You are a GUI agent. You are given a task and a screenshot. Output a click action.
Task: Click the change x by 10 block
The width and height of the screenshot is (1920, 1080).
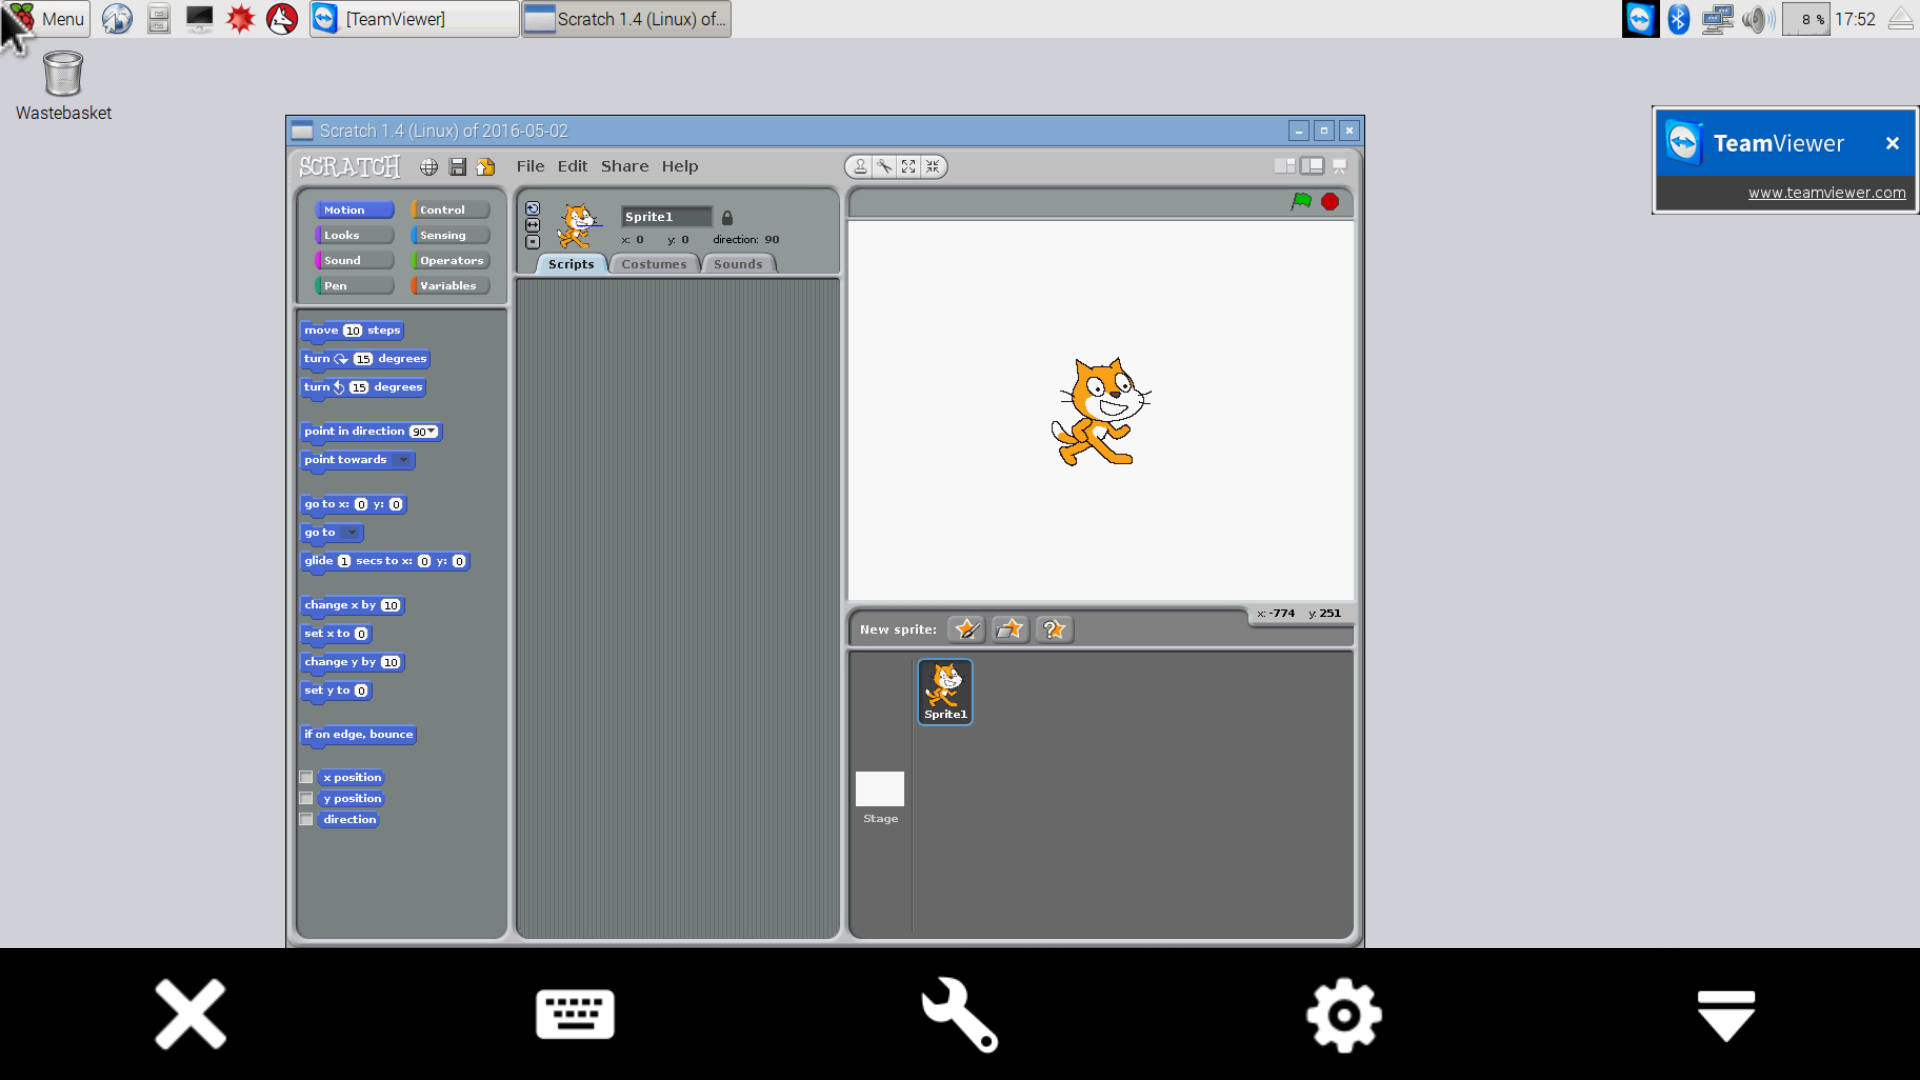point(352,605)
